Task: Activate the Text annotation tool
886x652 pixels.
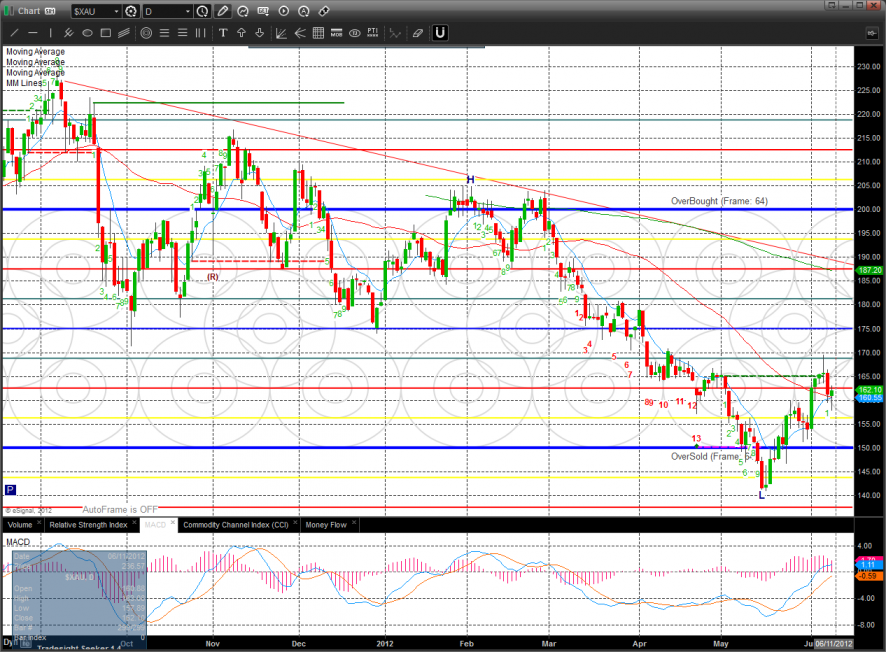Action: [x=223, y=33]
